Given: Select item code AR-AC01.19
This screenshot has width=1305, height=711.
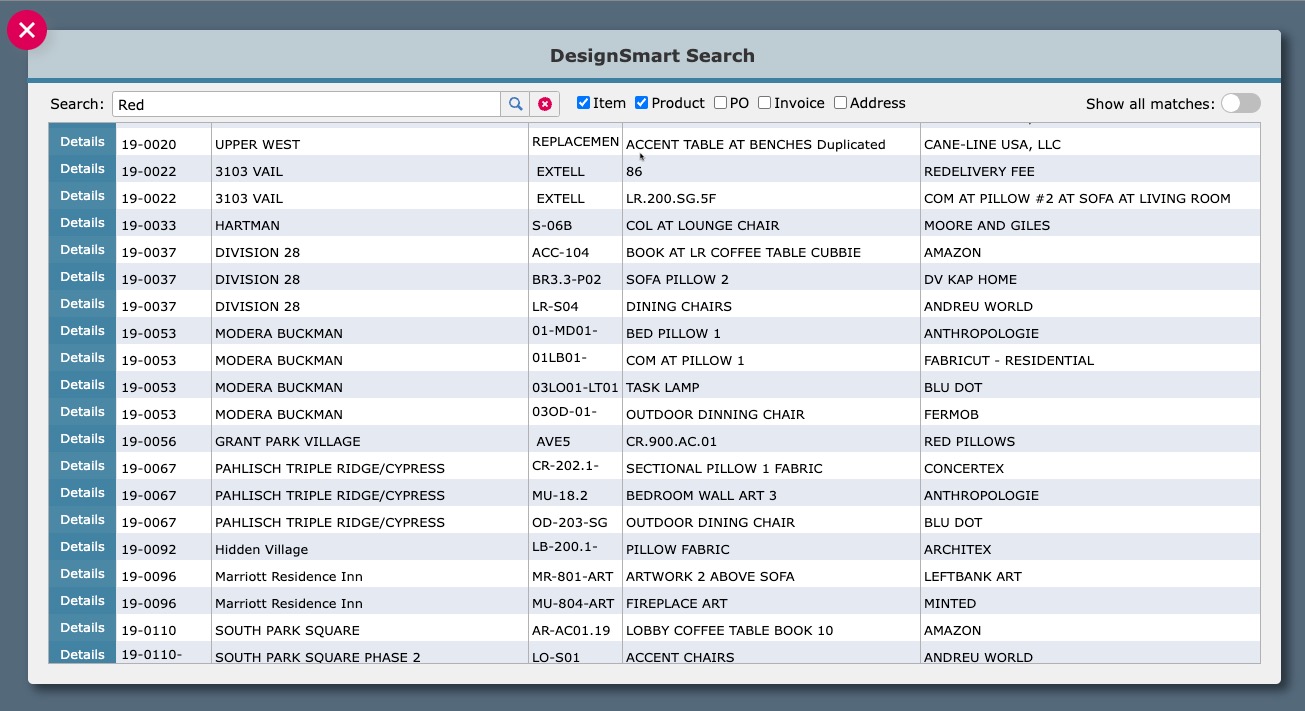Looking at the screenshot, I should coord(571,630).
